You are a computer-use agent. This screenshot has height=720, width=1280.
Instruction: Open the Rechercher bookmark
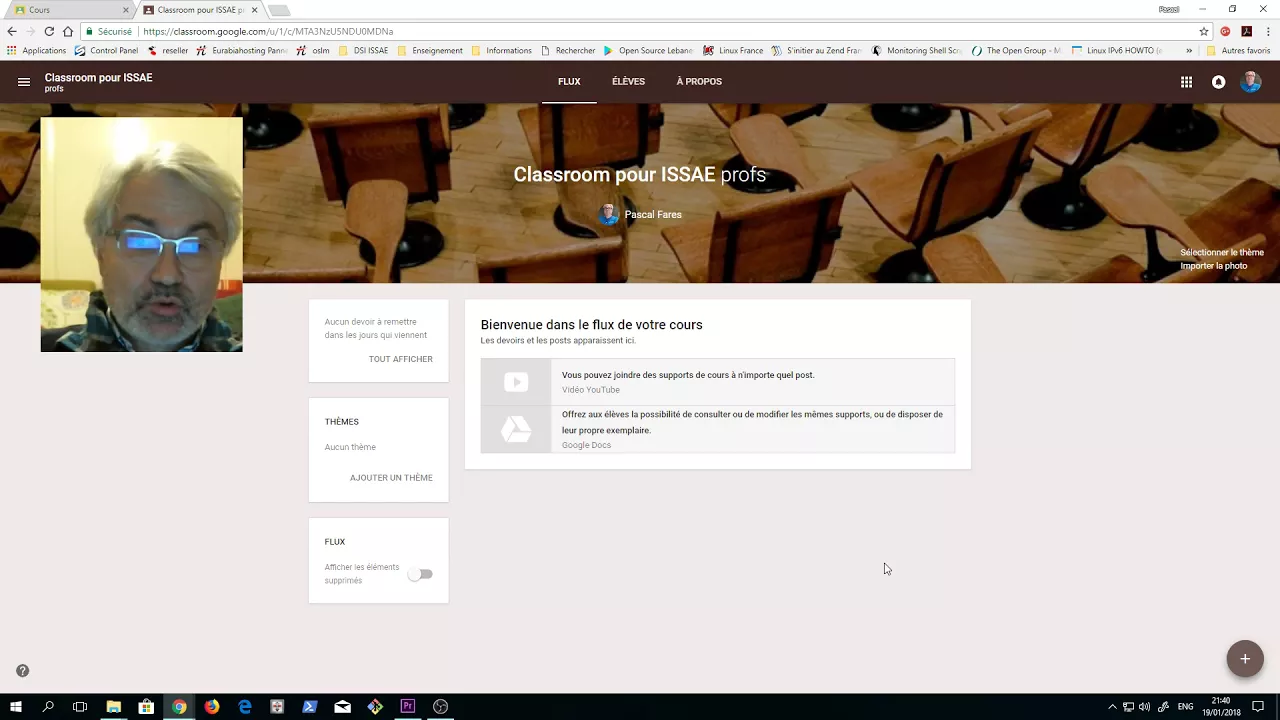pos(567,50)
